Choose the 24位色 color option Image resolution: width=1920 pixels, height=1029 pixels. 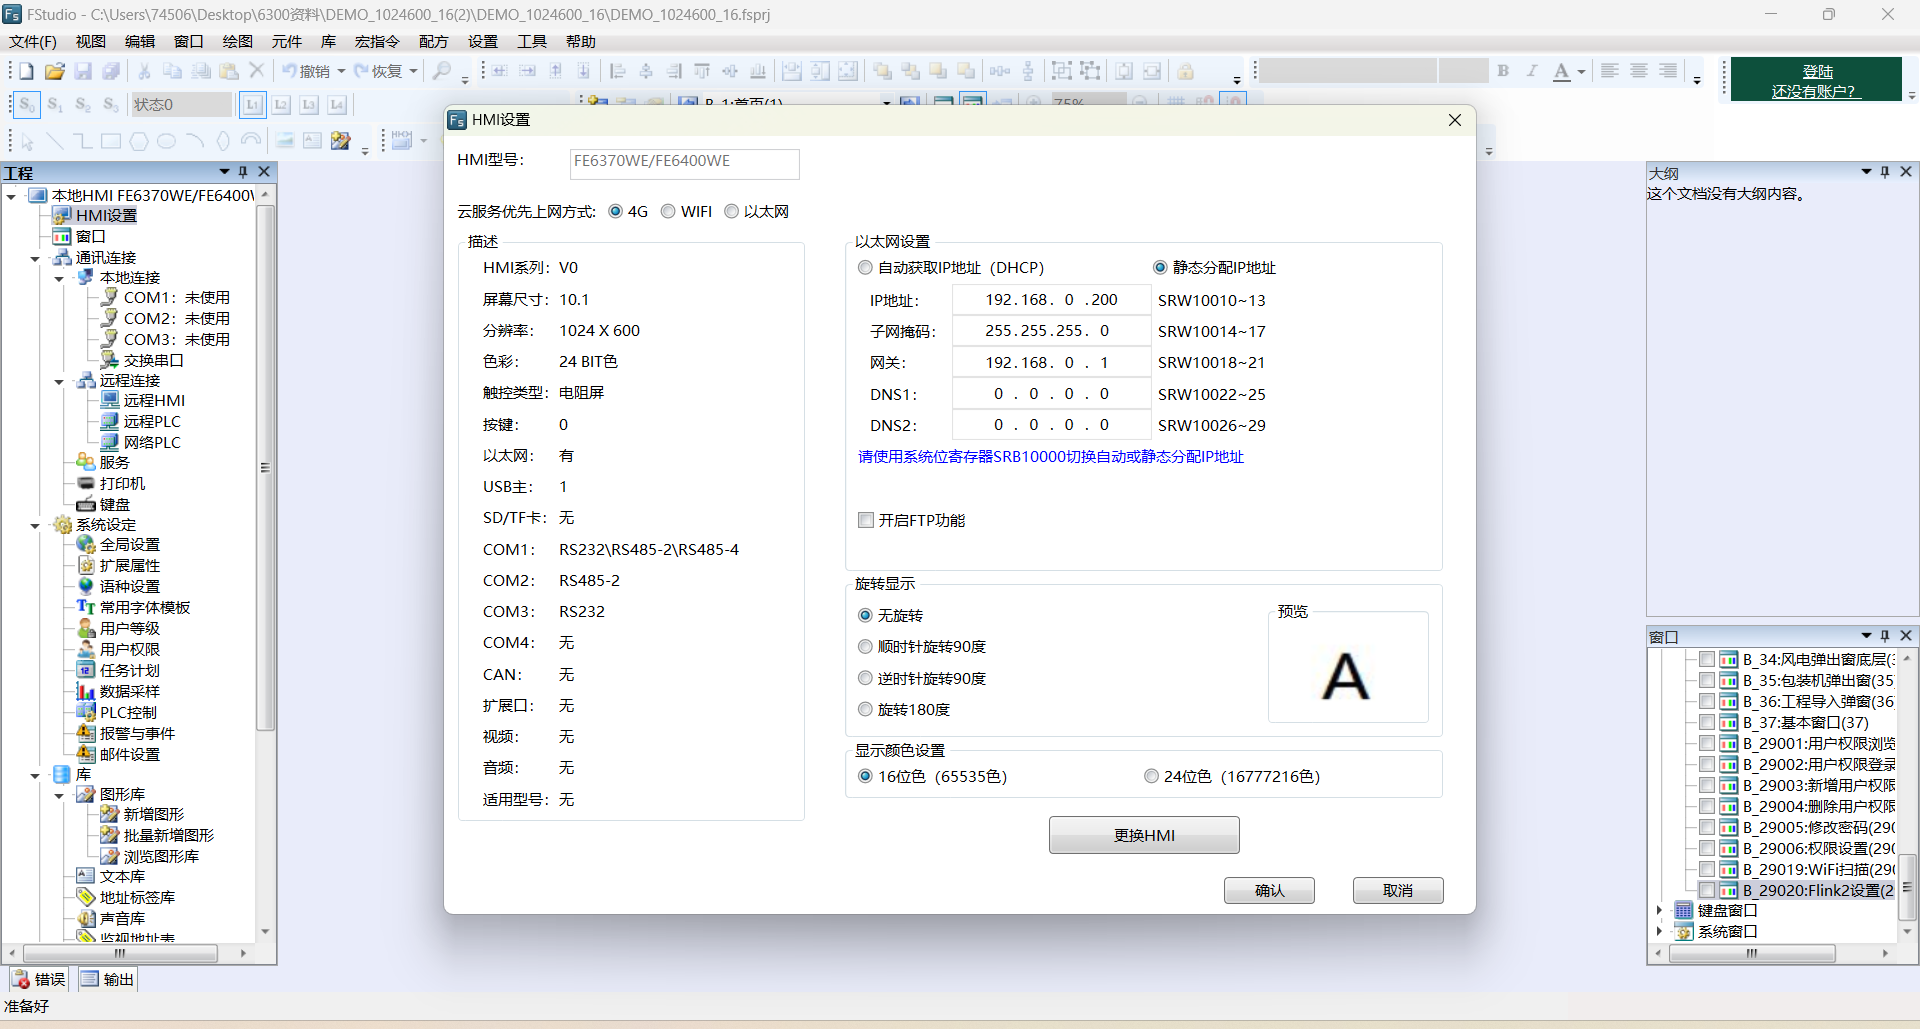(x=1151, y=777)
